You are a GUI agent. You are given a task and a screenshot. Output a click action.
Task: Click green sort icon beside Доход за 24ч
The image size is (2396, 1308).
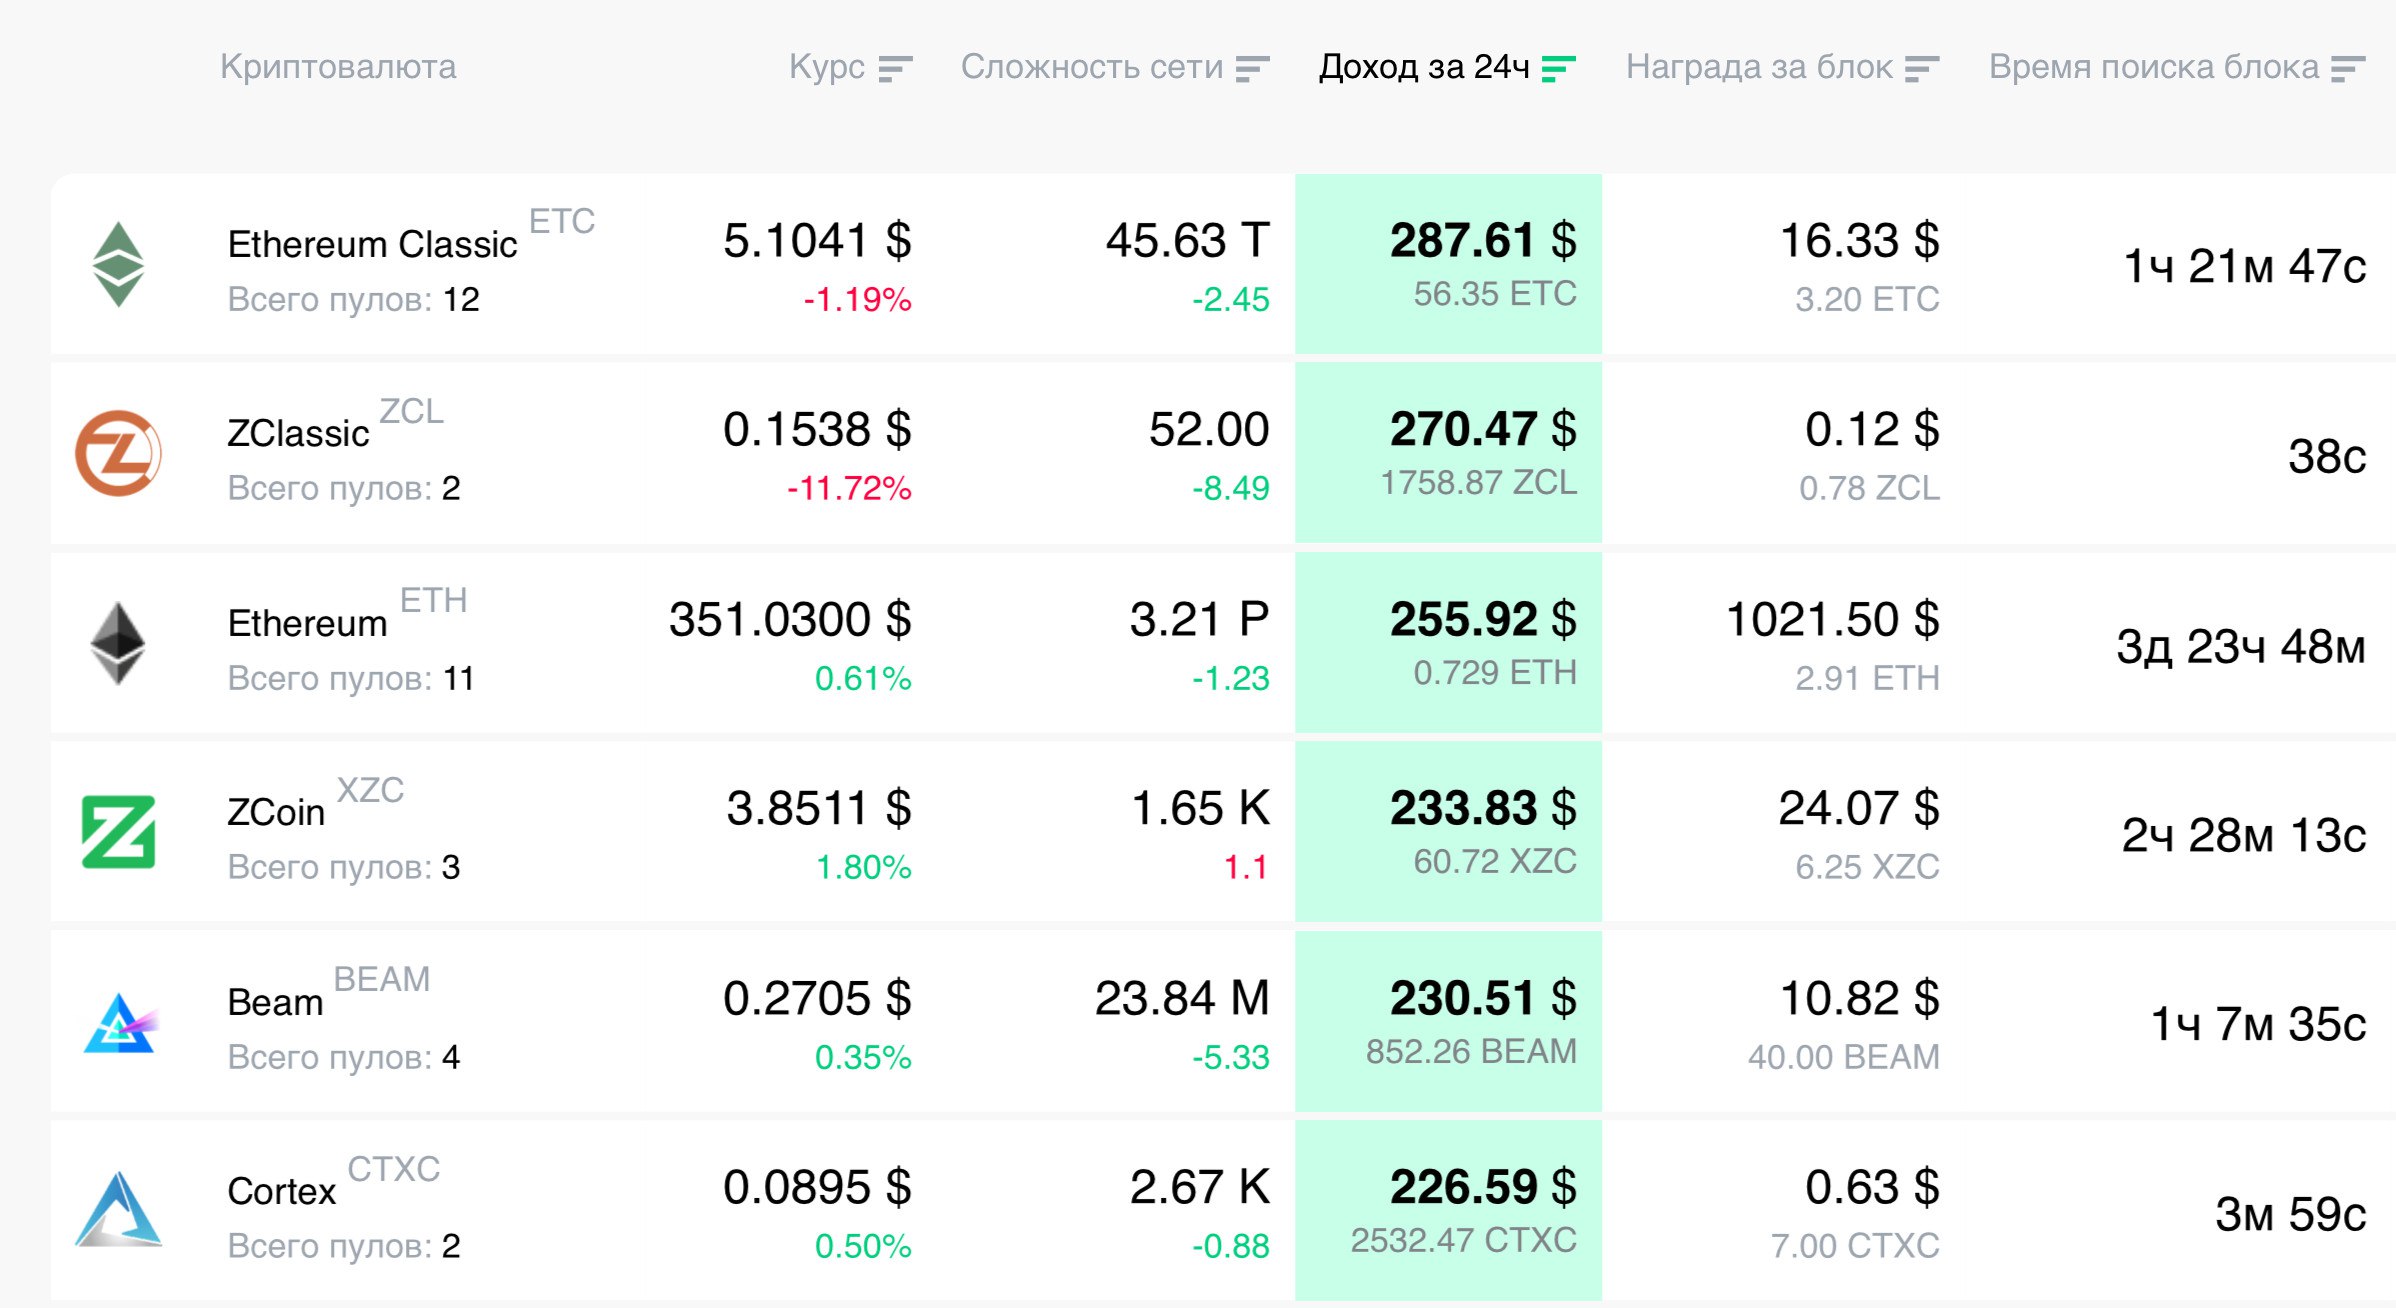pos(1558,69)
